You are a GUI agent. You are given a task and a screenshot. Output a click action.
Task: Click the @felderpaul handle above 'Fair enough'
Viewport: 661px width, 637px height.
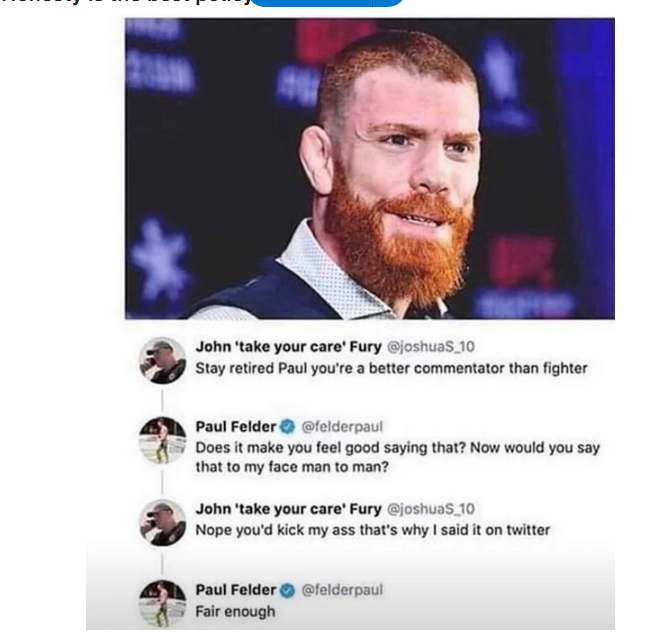pyautogui.click(x=342, y=590)
